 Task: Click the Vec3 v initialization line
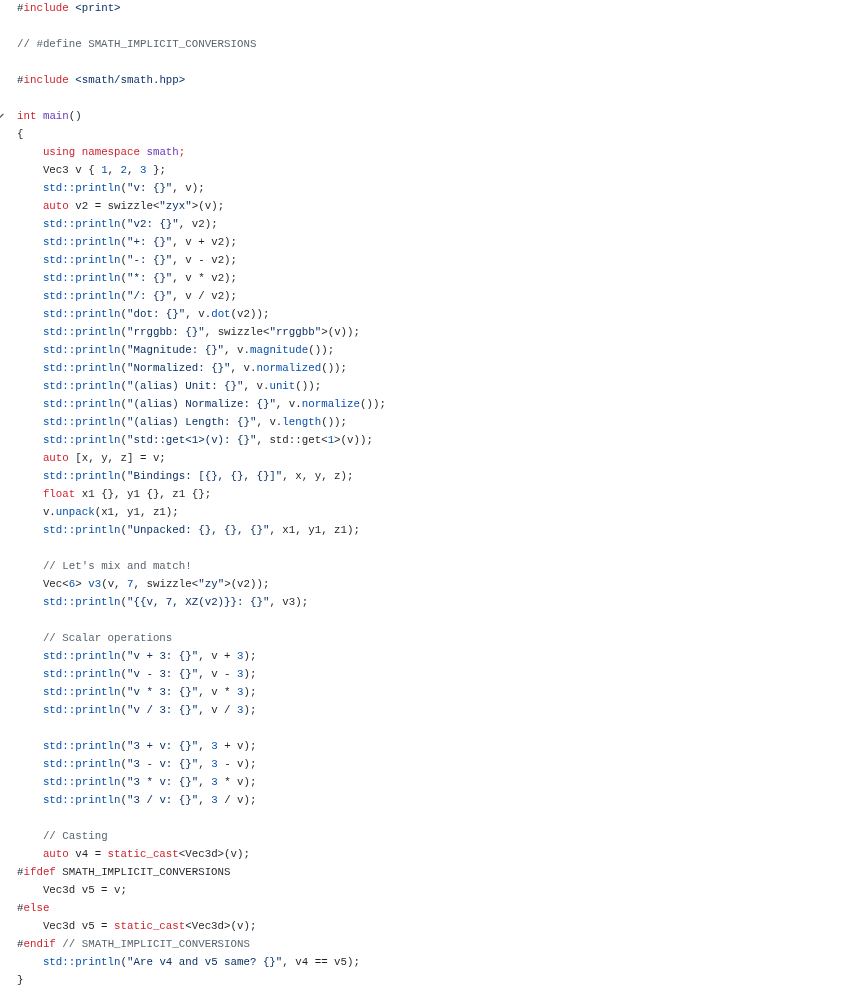pyautogui.click(x=104, y=170)
